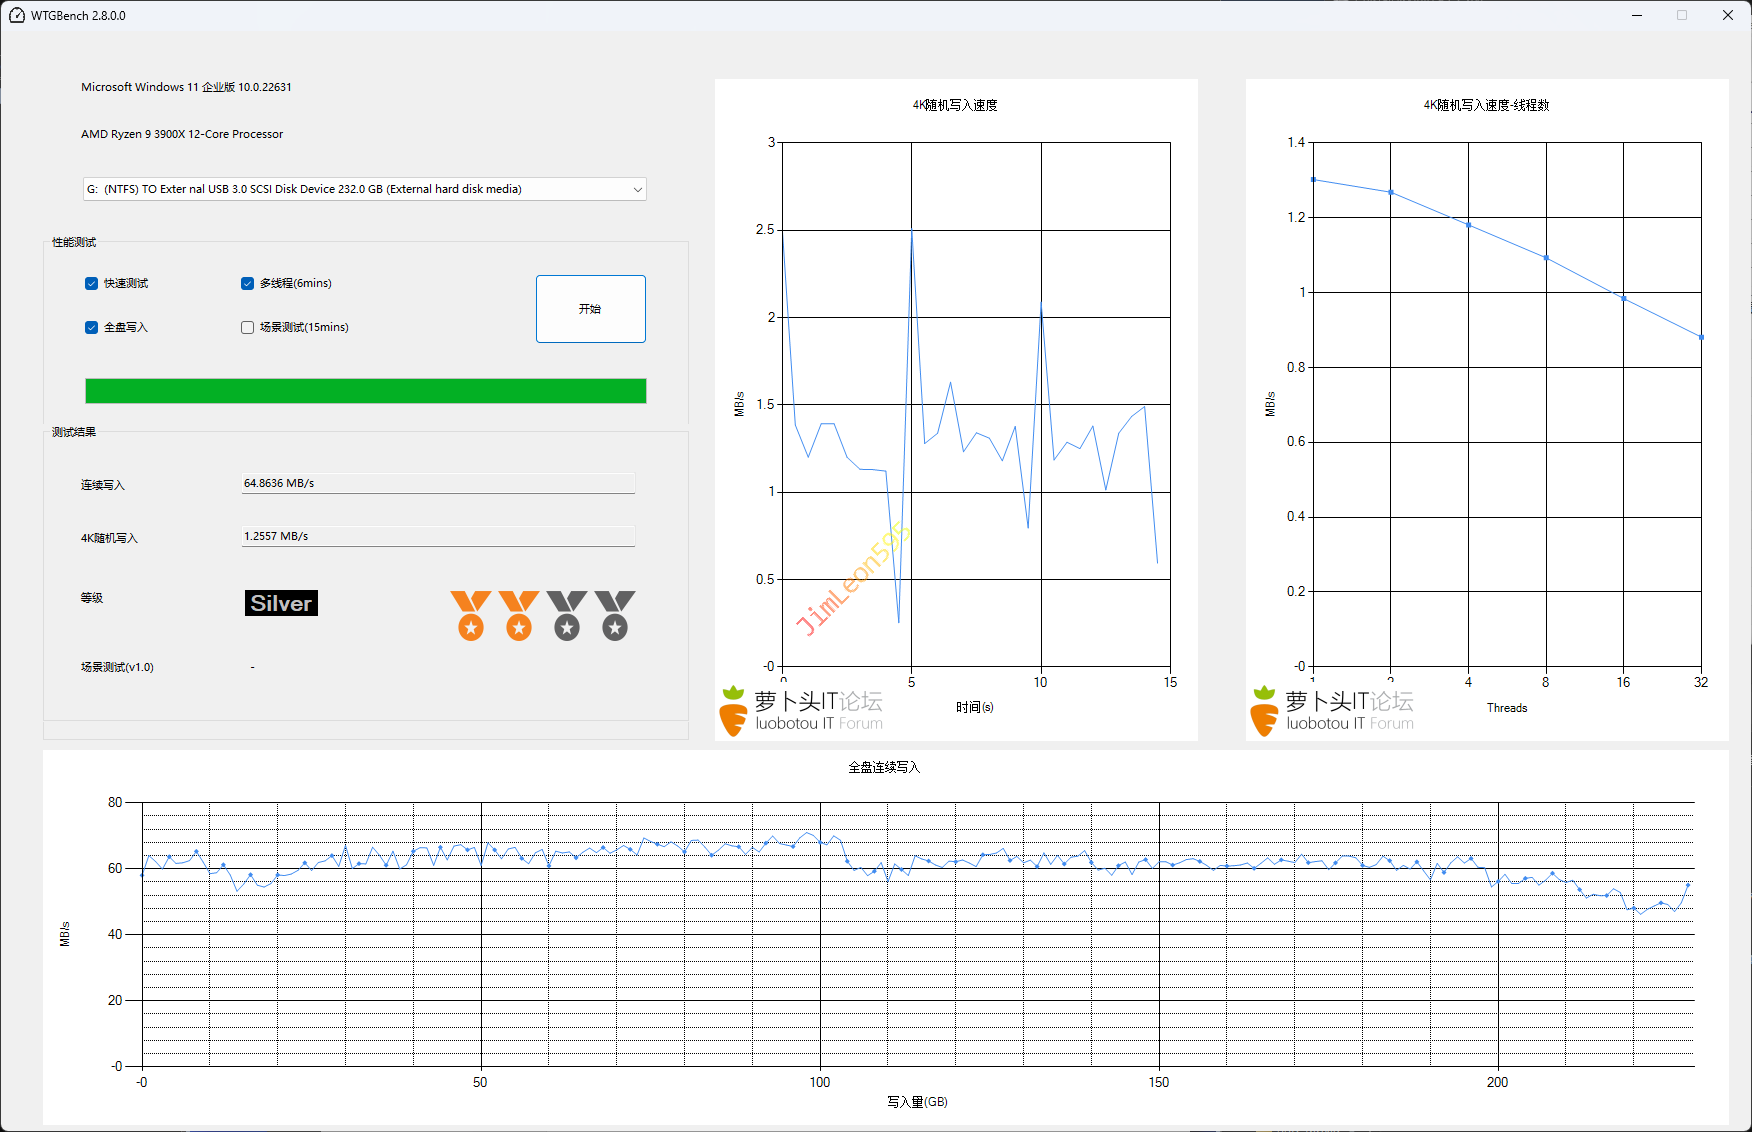Click the first orange medal icon
The image size is (1752, 1132).
(470, 615)
